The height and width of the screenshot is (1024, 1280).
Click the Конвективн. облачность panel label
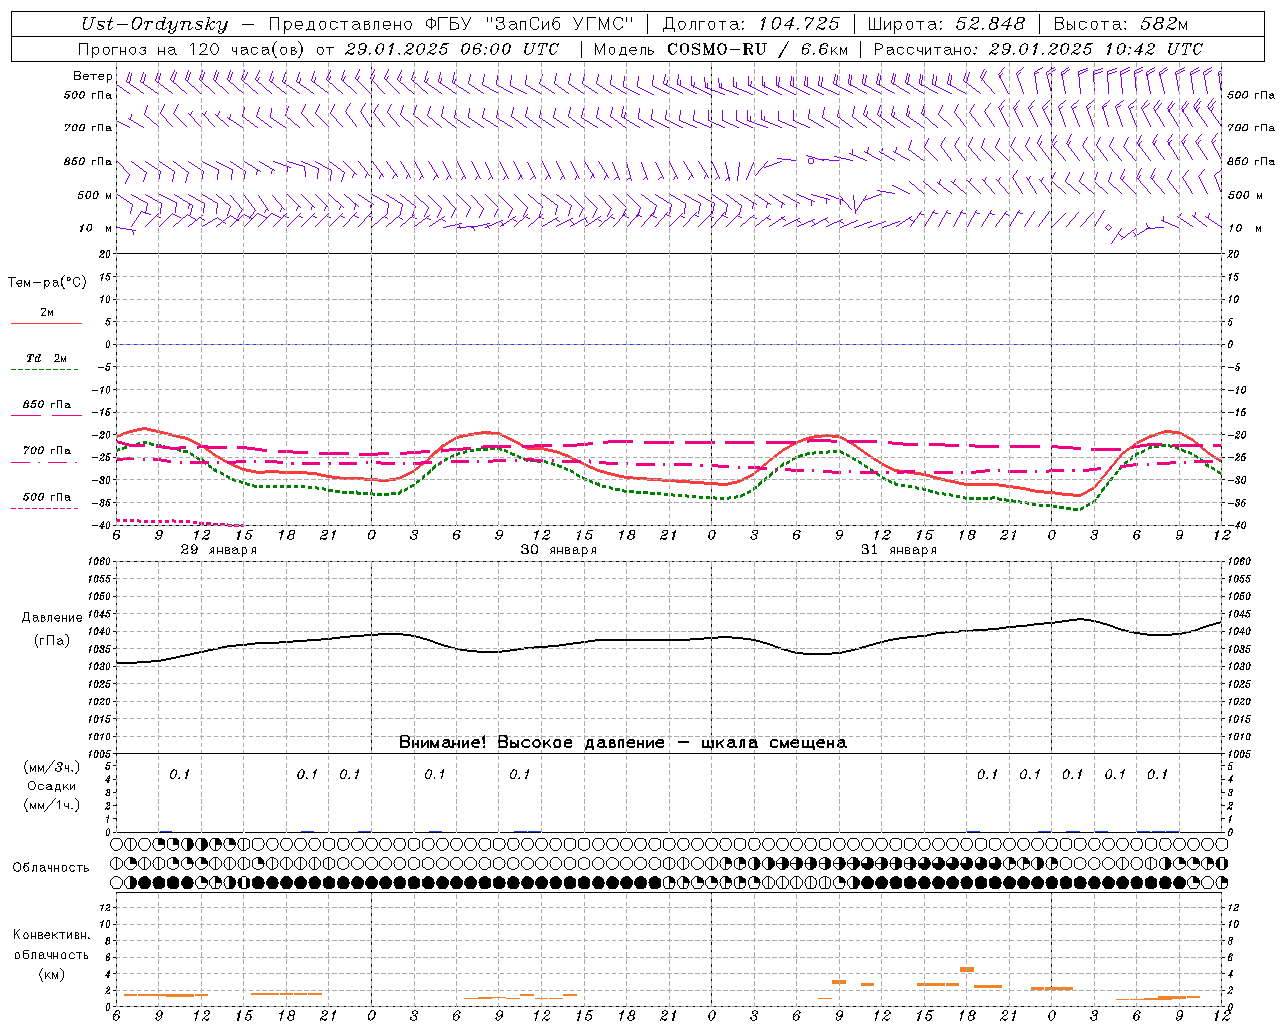(x=51, y=944)
